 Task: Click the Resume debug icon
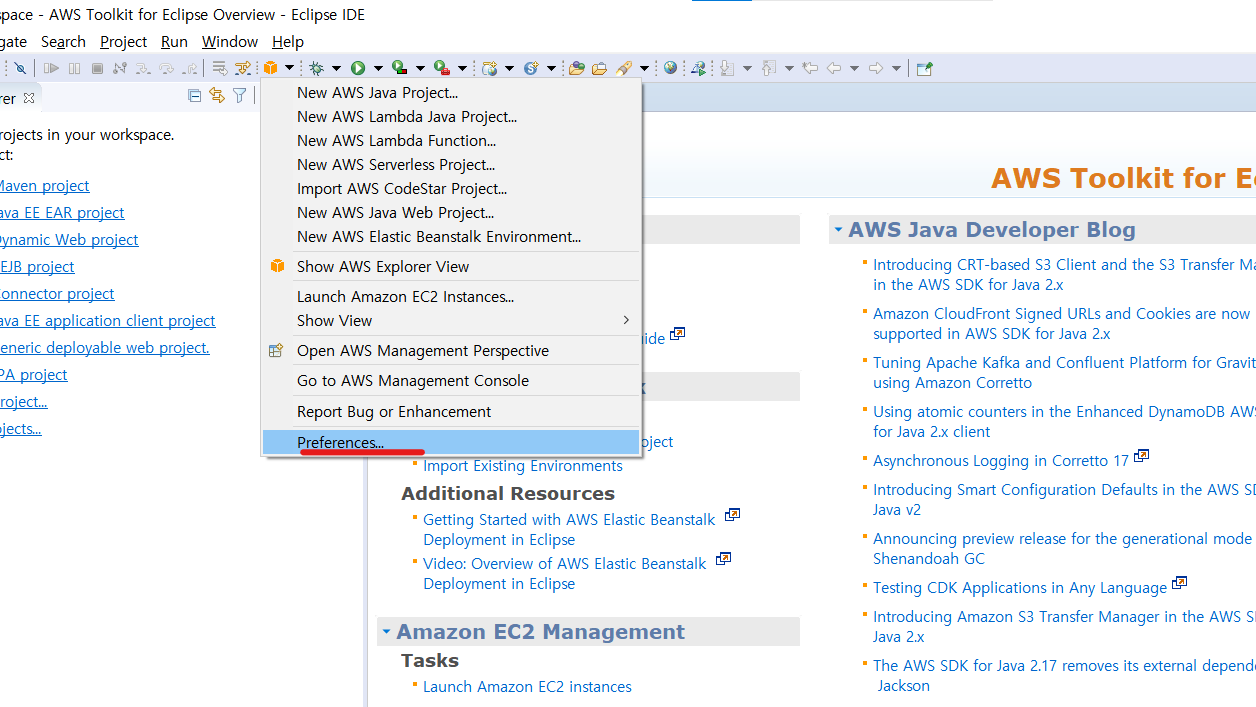click(x=51, y=68)
